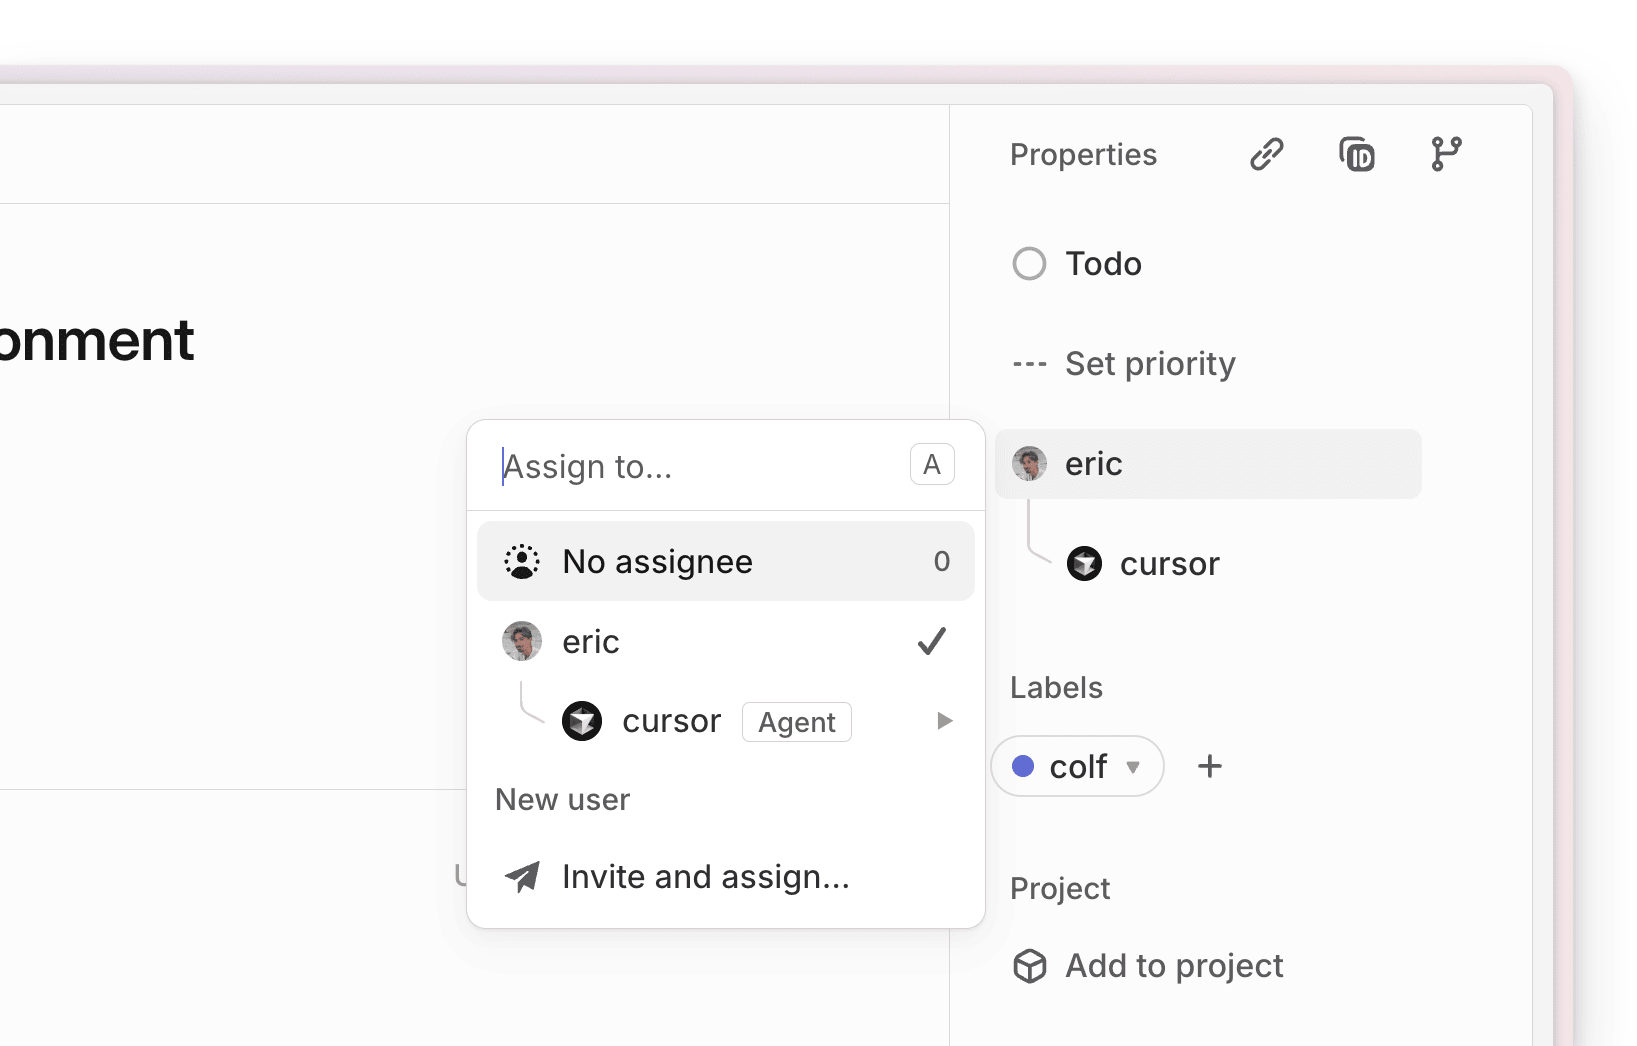
Task: Select the cursor agent row in assignee list
Action: 671,720
